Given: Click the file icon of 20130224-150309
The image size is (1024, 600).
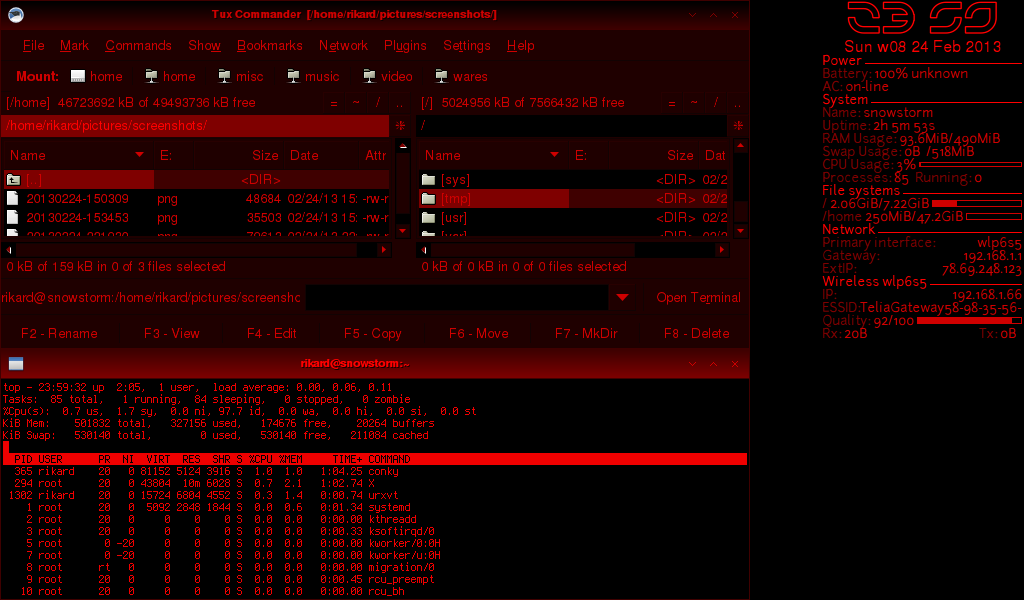Looking at the screenshot, I should point(12,198).
